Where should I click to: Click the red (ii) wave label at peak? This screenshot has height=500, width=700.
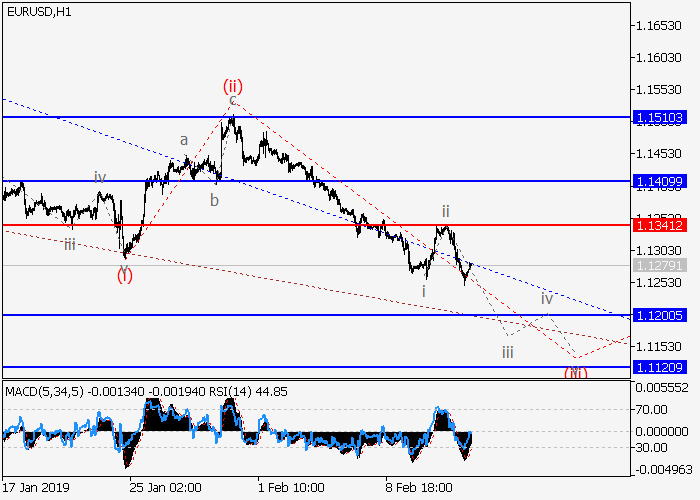tap(232, 87)
